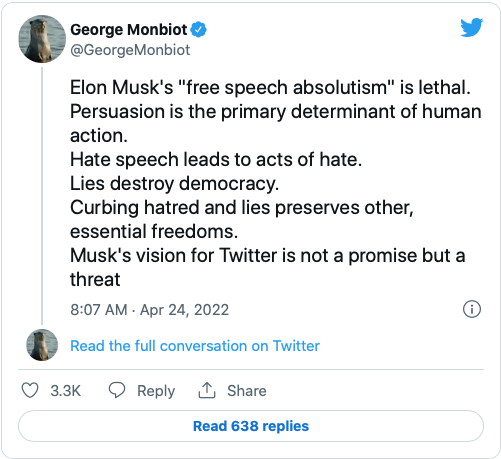The height and width of the screenshot is (459, 501).
Task: Click the blue verified checkmark badge
Action: 198,30
